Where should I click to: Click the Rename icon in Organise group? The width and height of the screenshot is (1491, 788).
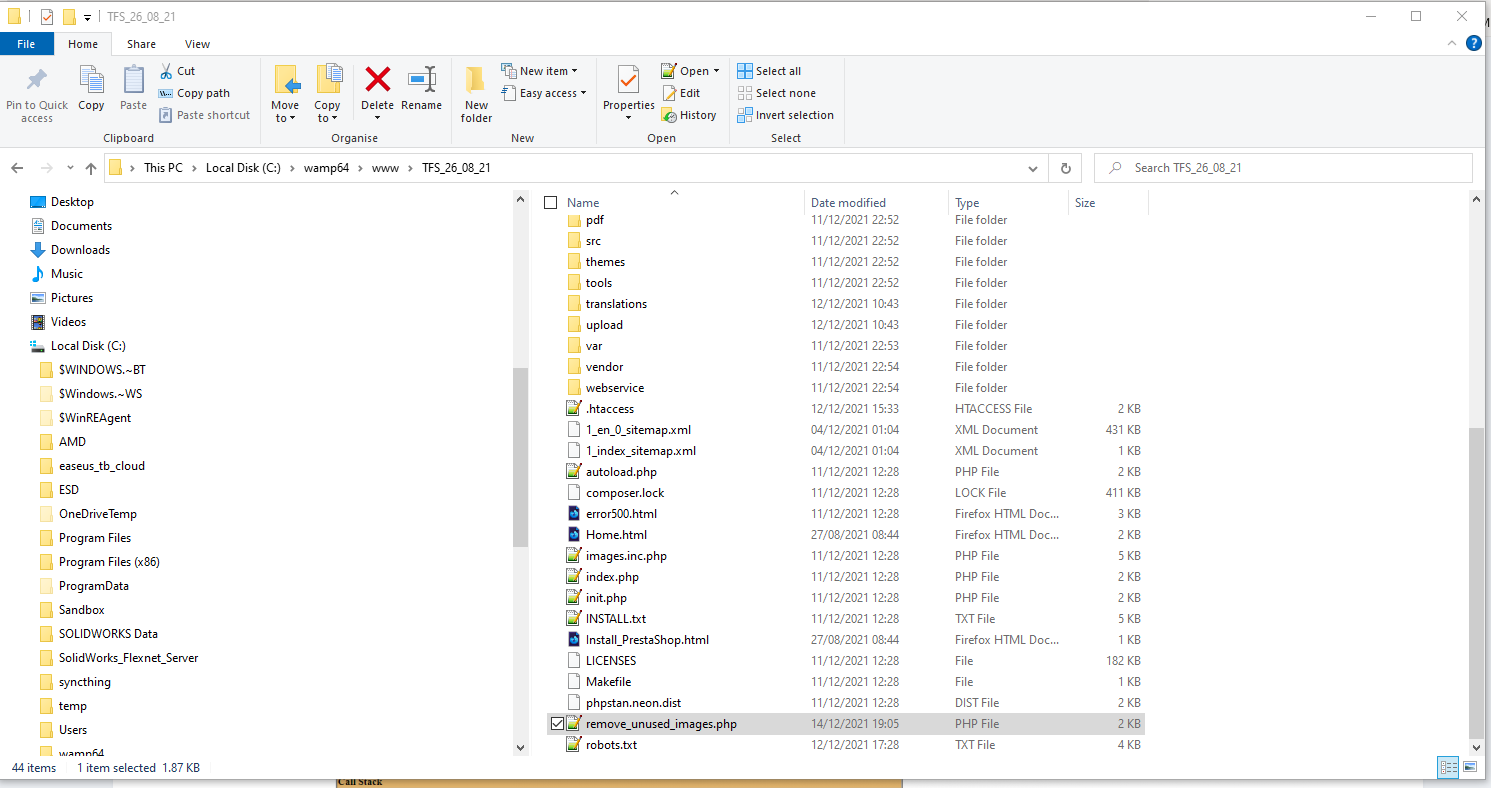(422, 80)
